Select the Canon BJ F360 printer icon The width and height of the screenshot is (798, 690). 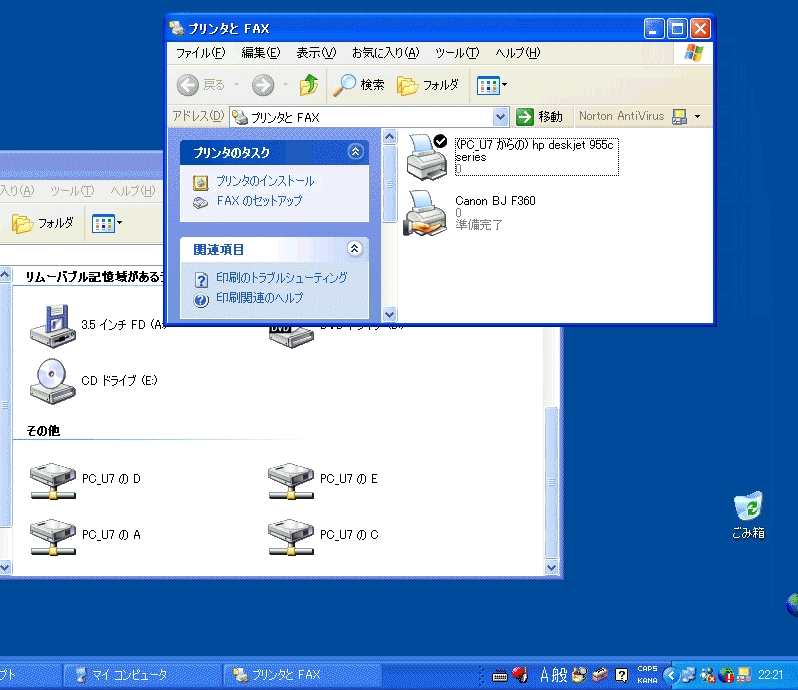[x=425, y=213]
